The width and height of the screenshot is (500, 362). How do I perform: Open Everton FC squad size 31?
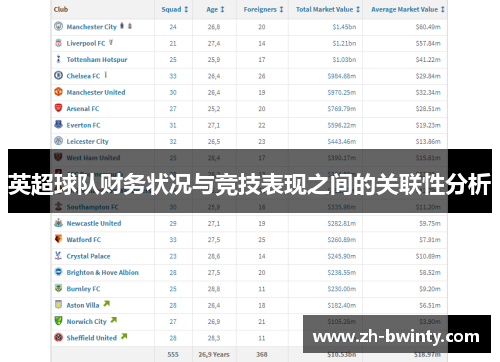click(x=173, y=125)
